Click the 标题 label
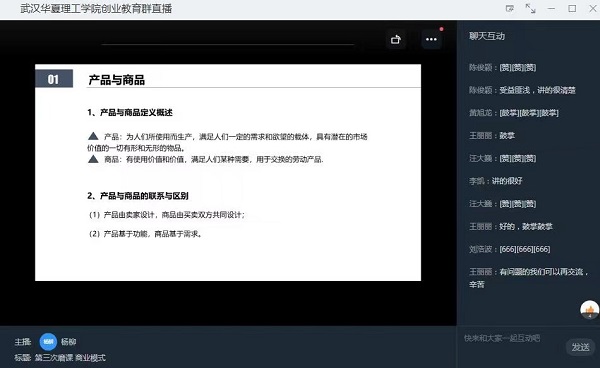Image resolution: width=600 pixels, height=368 pixels. click(x=23, y=358)
